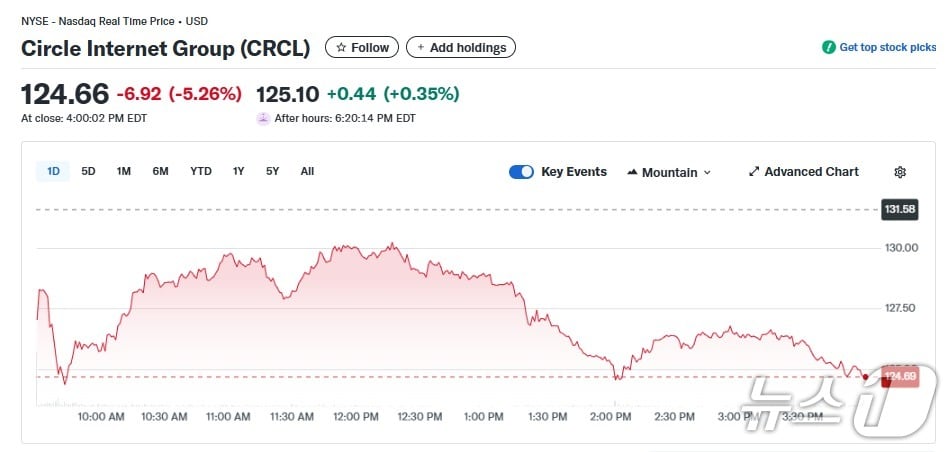The width and height of the screenshot is (952, 452).
Task: Select the All time range
Action: tap(307, 171)
